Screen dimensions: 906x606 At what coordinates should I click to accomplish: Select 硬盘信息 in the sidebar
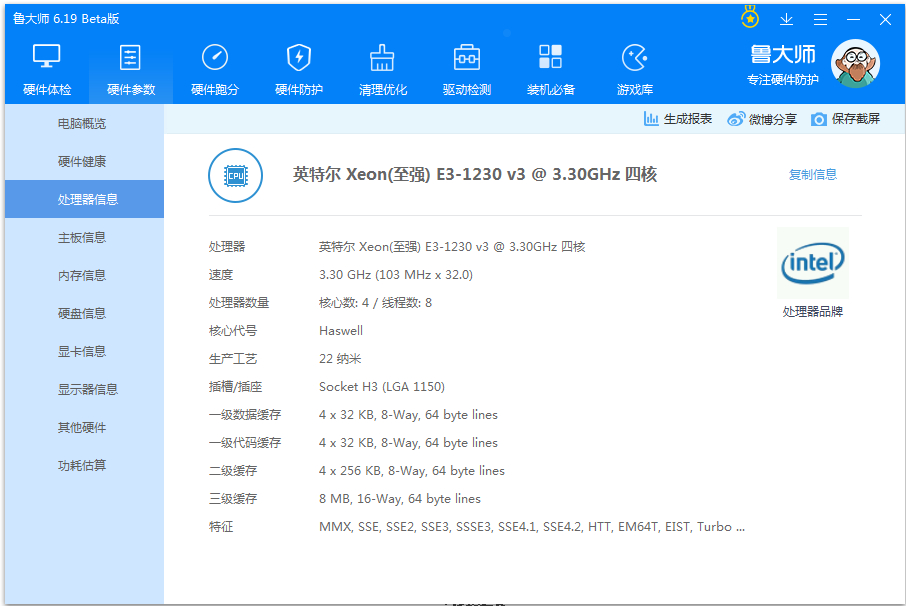[x=84, y=313]
